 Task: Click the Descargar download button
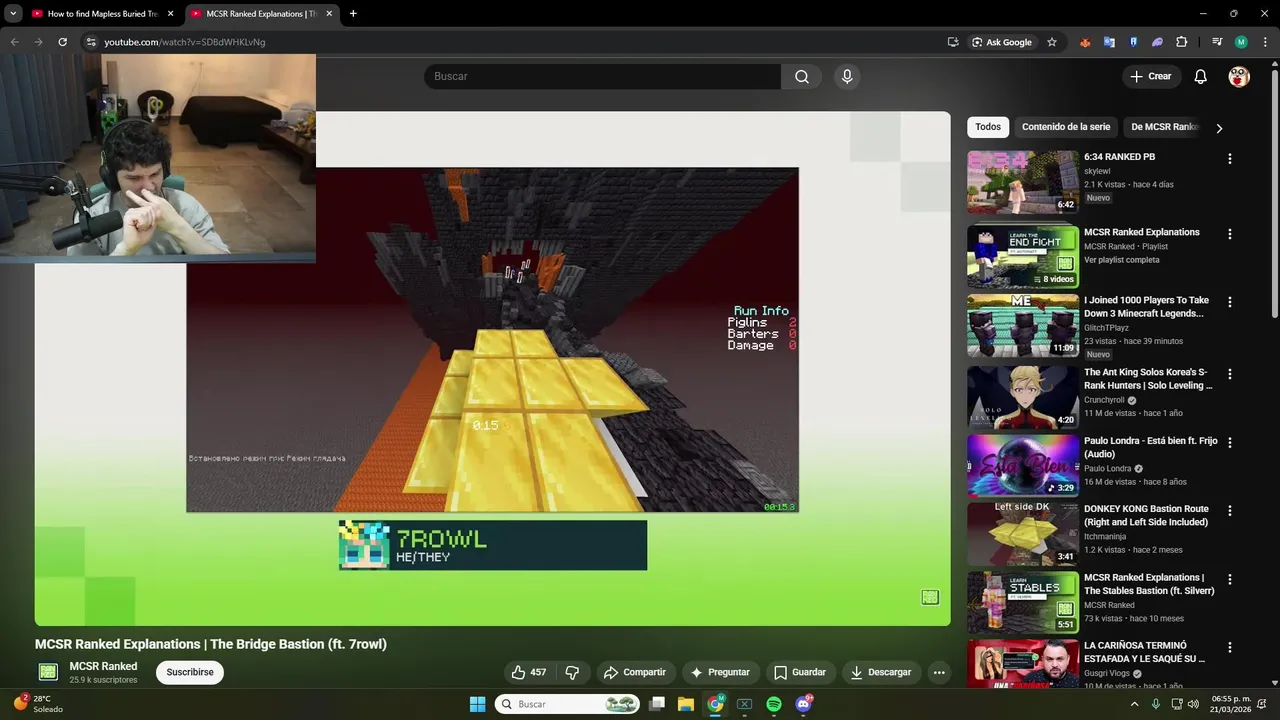[881, 672]
